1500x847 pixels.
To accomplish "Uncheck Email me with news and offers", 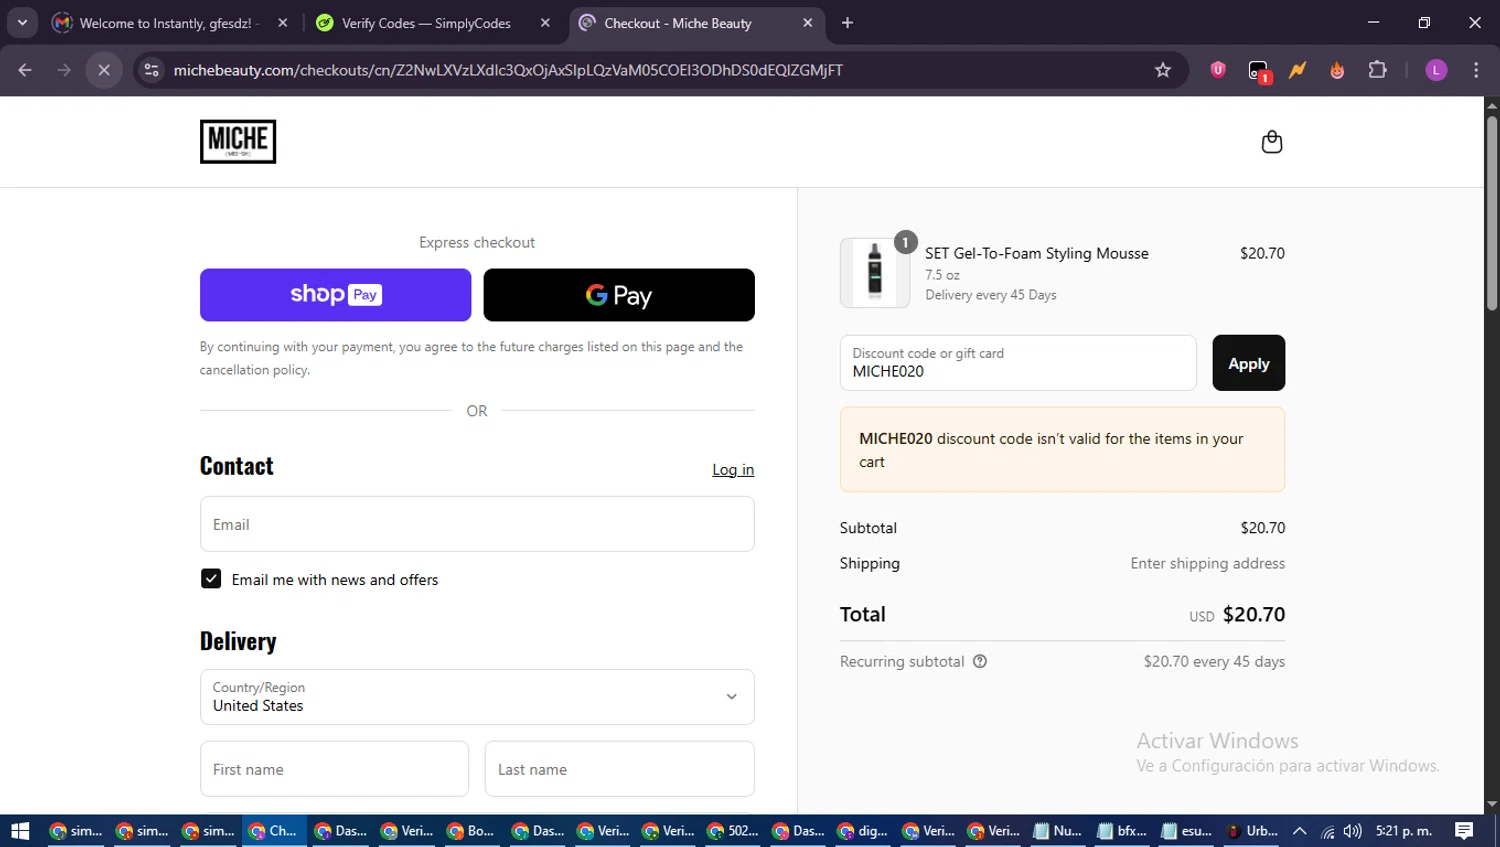I will (211, 579).
